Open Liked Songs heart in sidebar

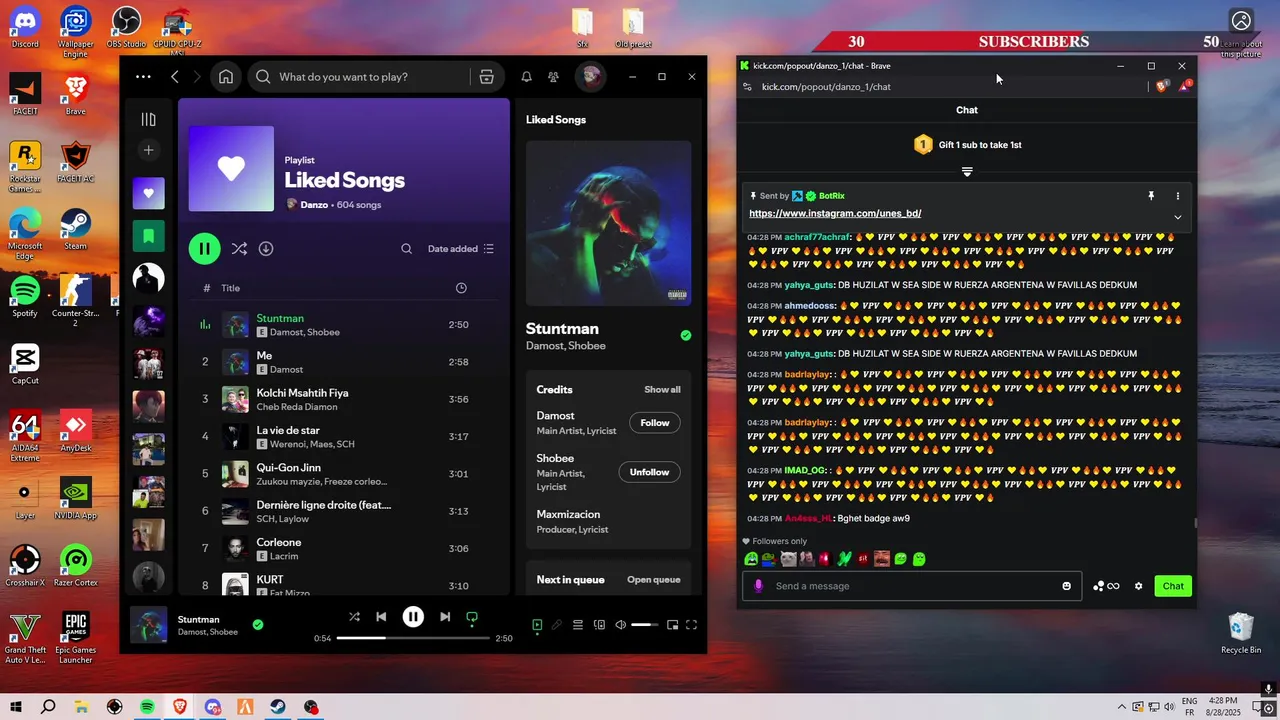149,193
